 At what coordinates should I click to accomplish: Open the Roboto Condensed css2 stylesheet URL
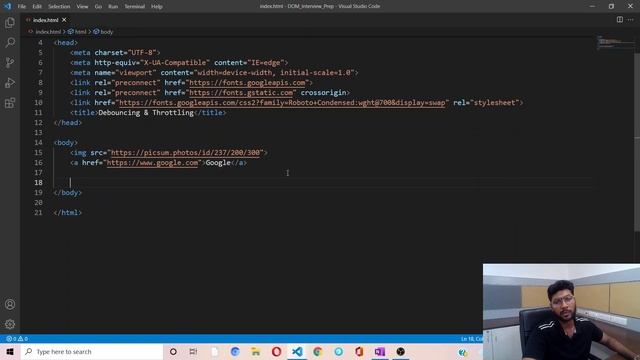click(x=282, y=102)
